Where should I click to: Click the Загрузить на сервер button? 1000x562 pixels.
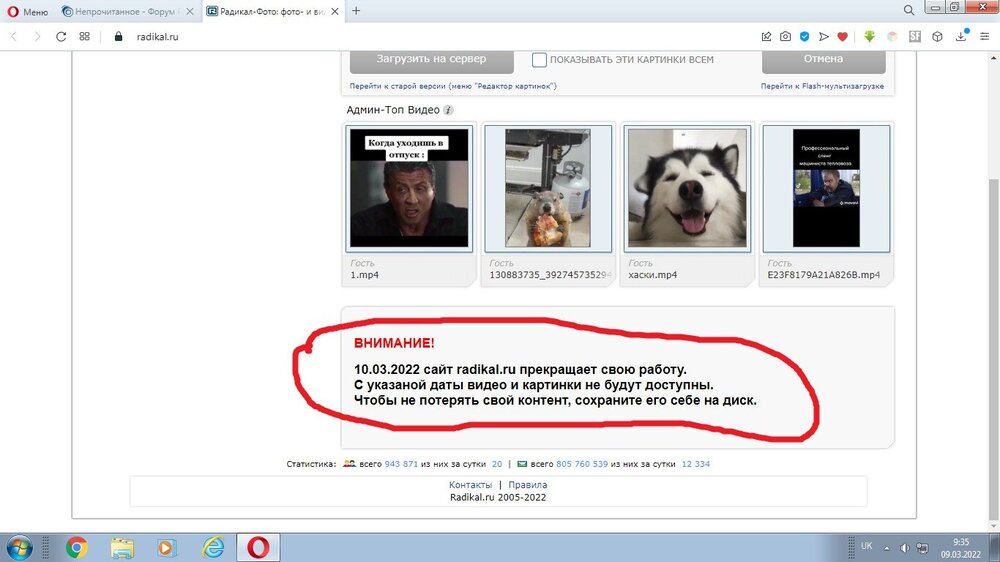(x=431, y=59)
